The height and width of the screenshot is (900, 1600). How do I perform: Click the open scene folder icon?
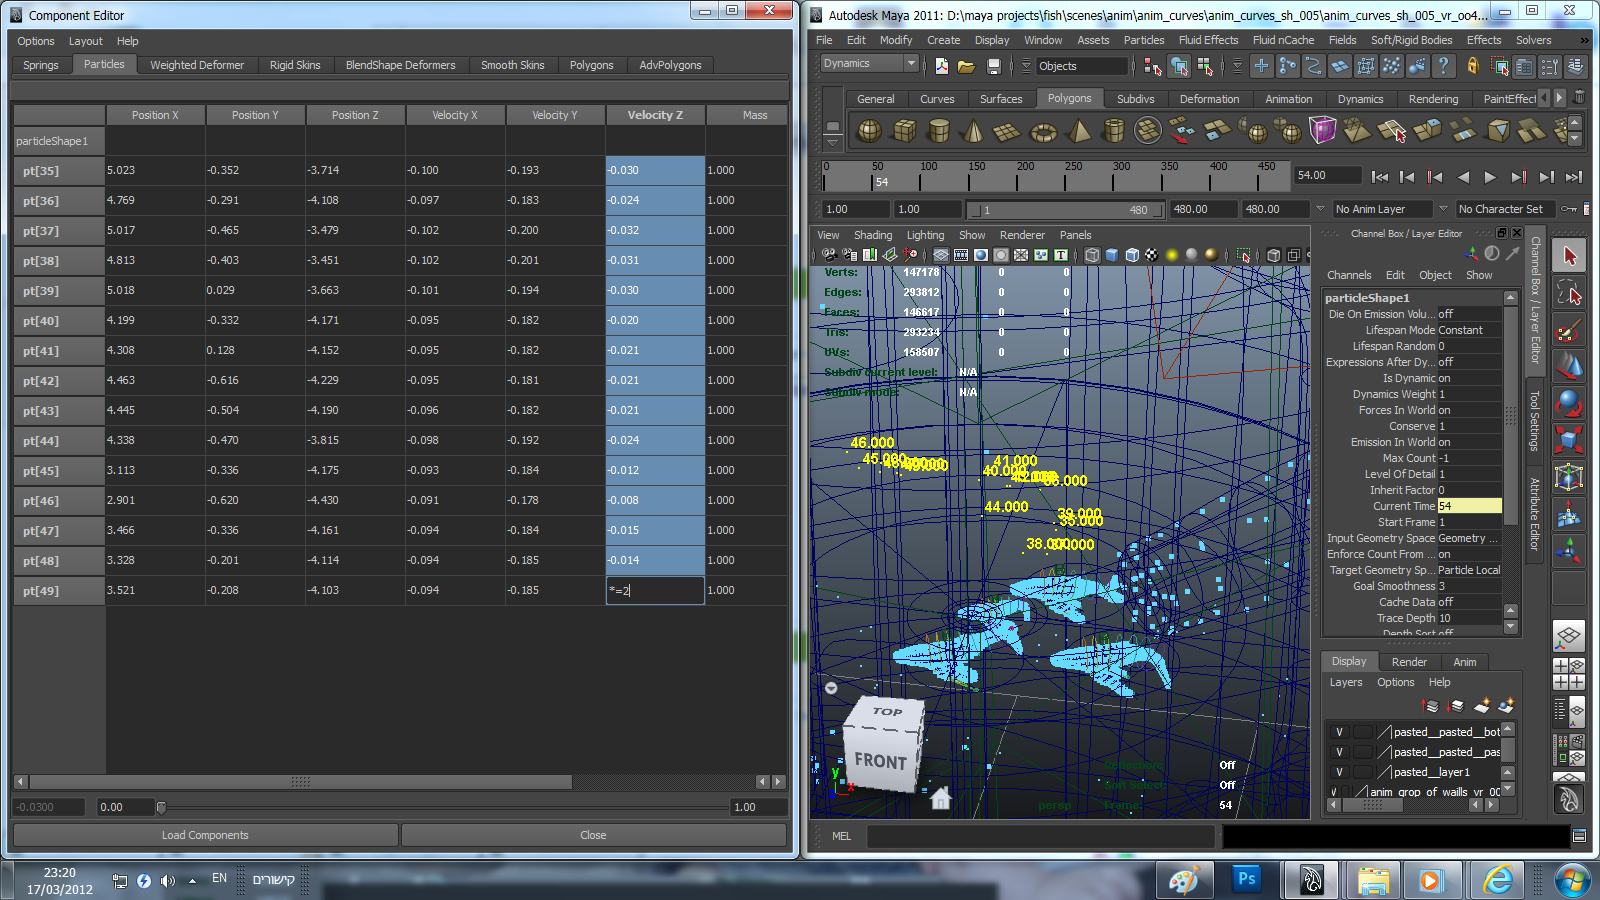966,66
